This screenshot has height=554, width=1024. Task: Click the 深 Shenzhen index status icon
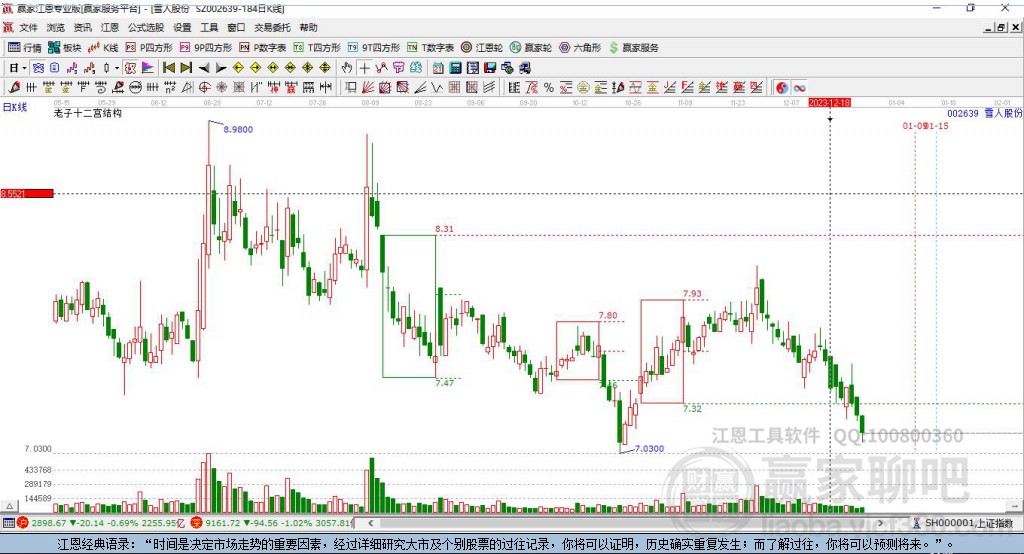pyautogui.click(x=197, y=523)
